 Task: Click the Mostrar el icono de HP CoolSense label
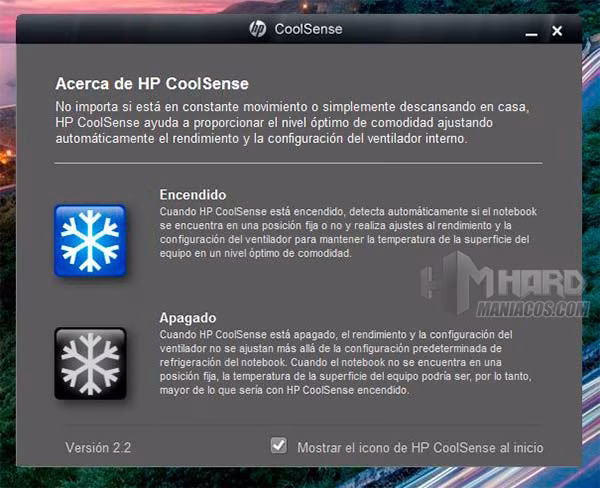point(420,447)
